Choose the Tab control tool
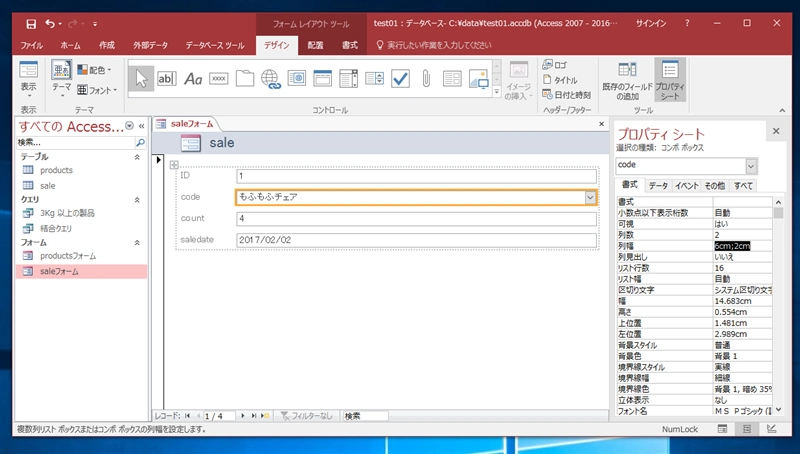This screenshot has height=454, width=800. point(245,79)
